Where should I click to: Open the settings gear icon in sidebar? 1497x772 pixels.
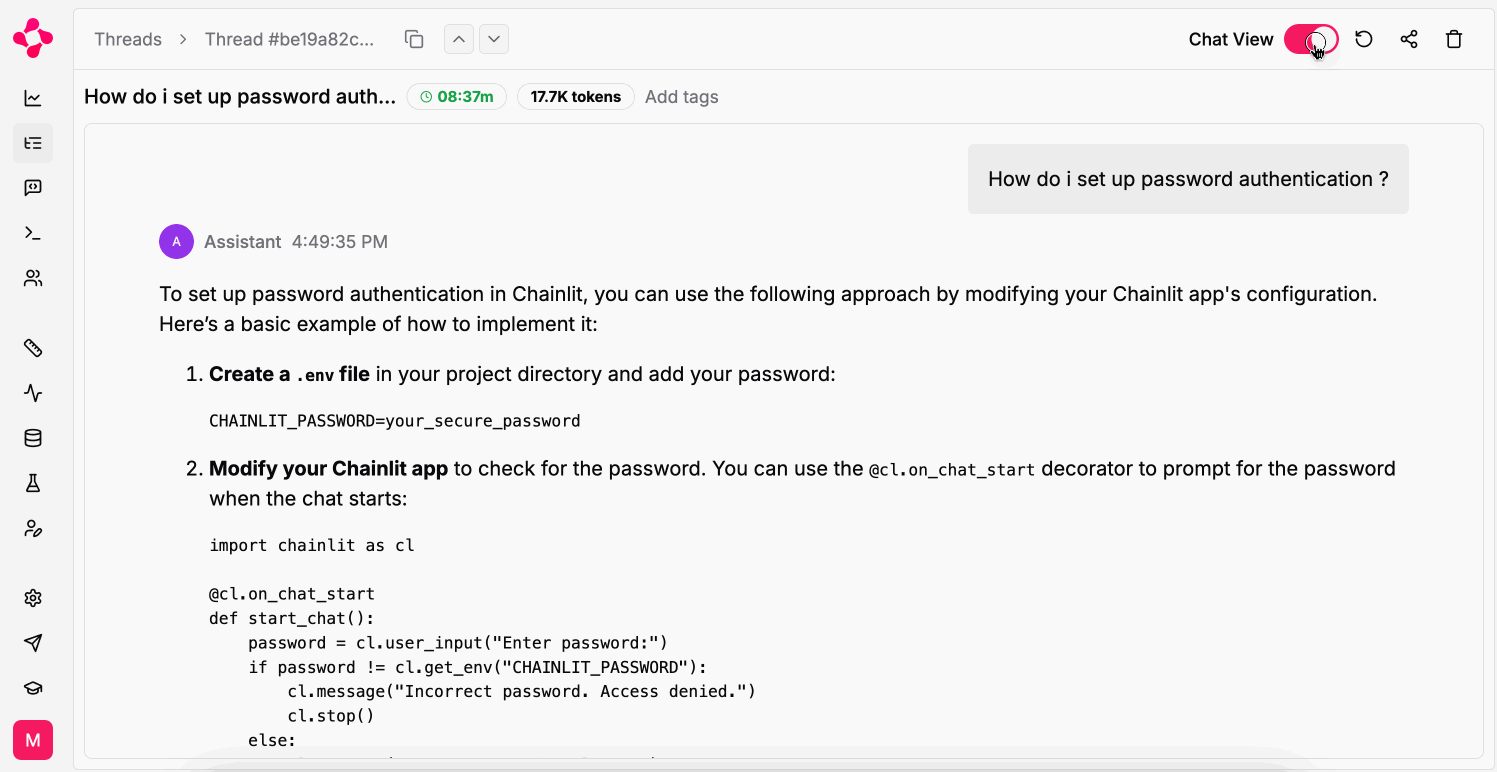(33, 598)
